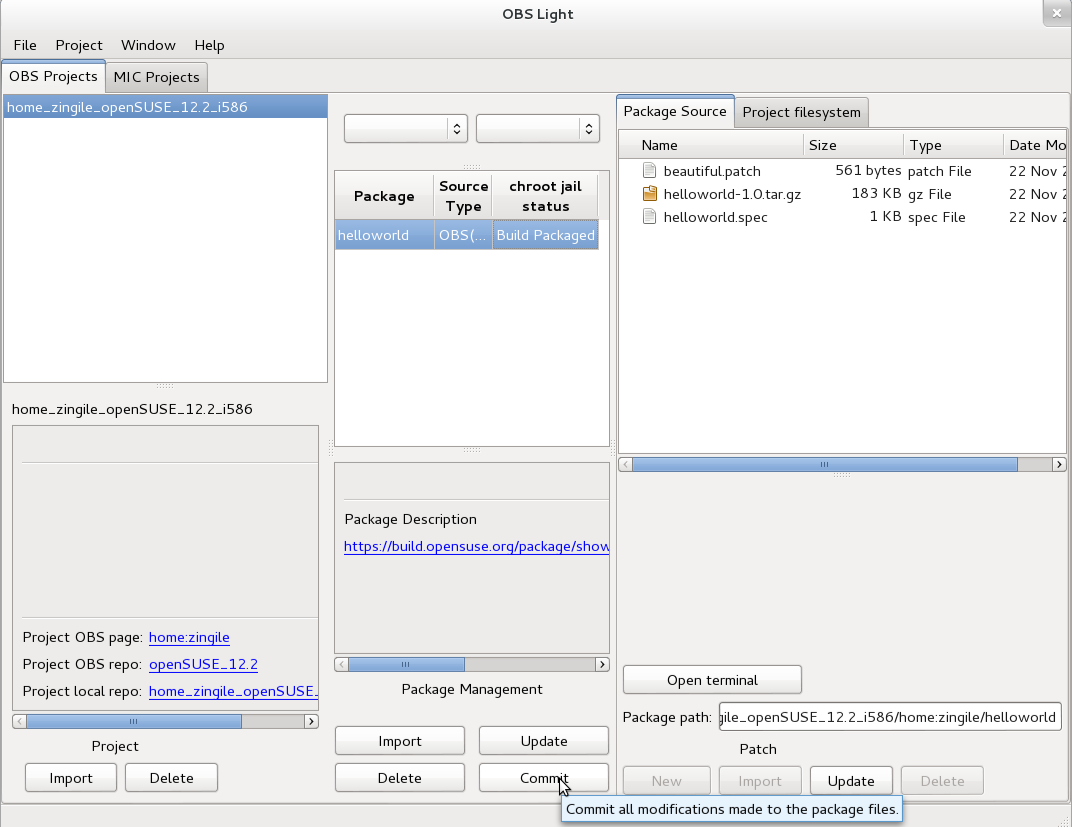Screen dimensions: 1072x827
Task: Commit the package modifications
Action: click(x=543, y=777)
